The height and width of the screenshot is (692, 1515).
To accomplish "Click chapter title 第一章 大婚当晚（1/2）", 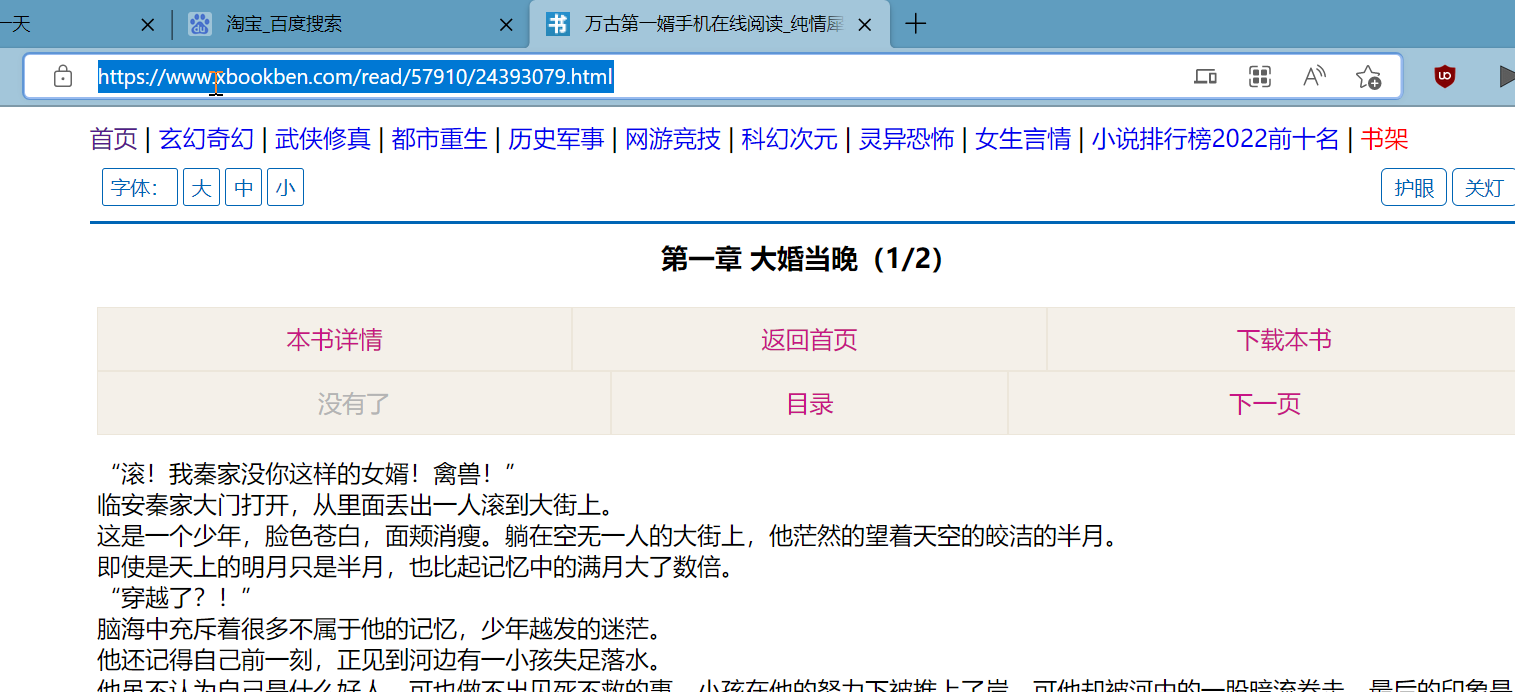I will pyautogui.click(x=806, y=260).
